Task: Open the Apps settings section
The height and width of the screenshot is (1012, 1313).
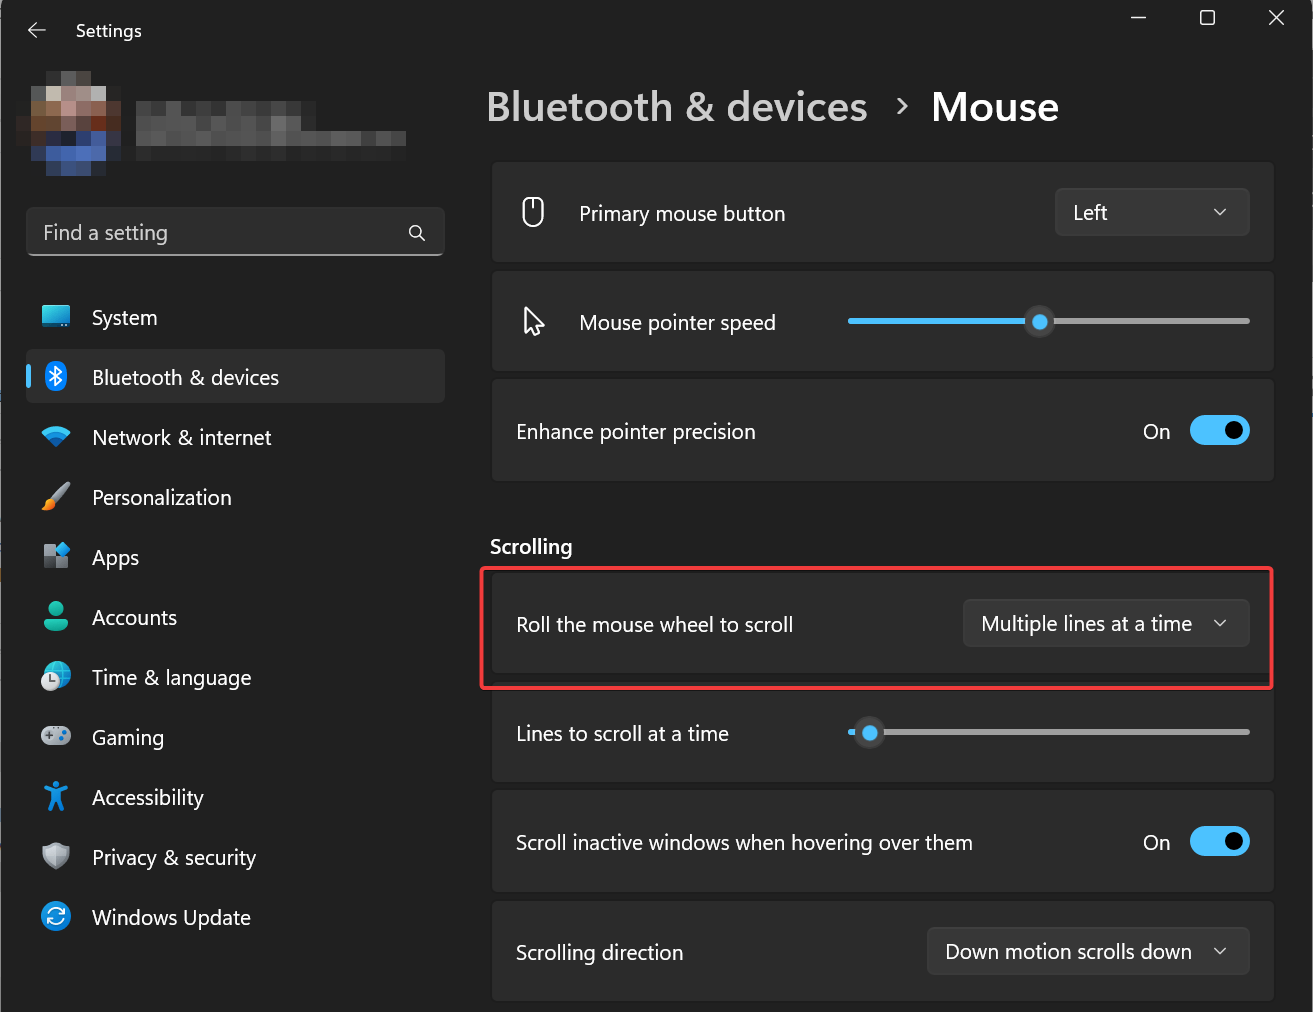Action: point(116,558)
